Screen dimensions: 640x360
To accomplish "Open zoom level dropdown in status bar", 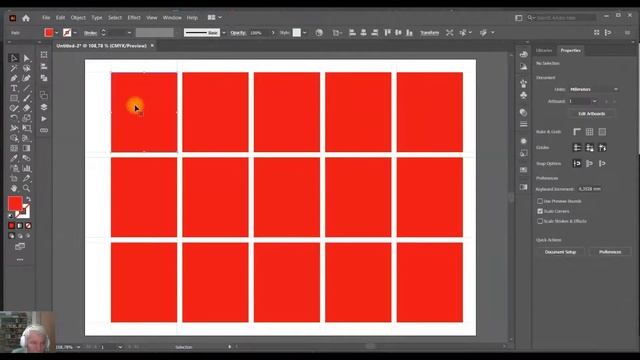I will tap(78, 347).
